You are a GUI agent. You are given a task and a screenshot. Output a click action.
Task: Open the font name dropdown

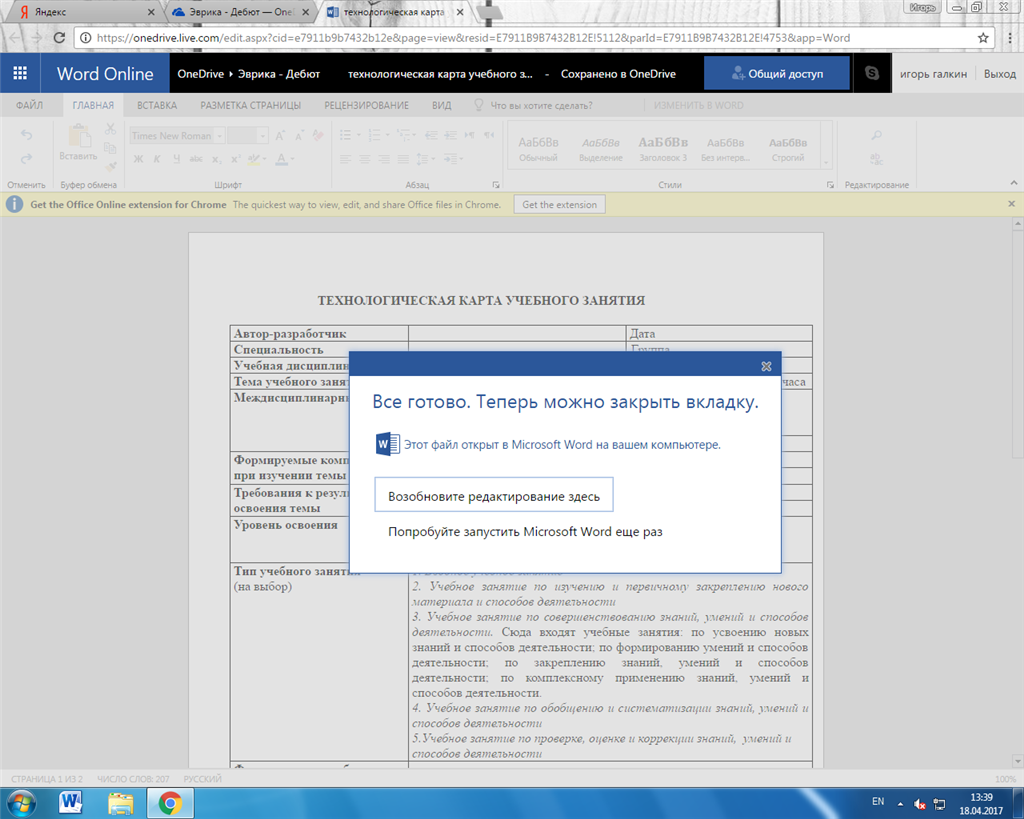pos(220,136)
